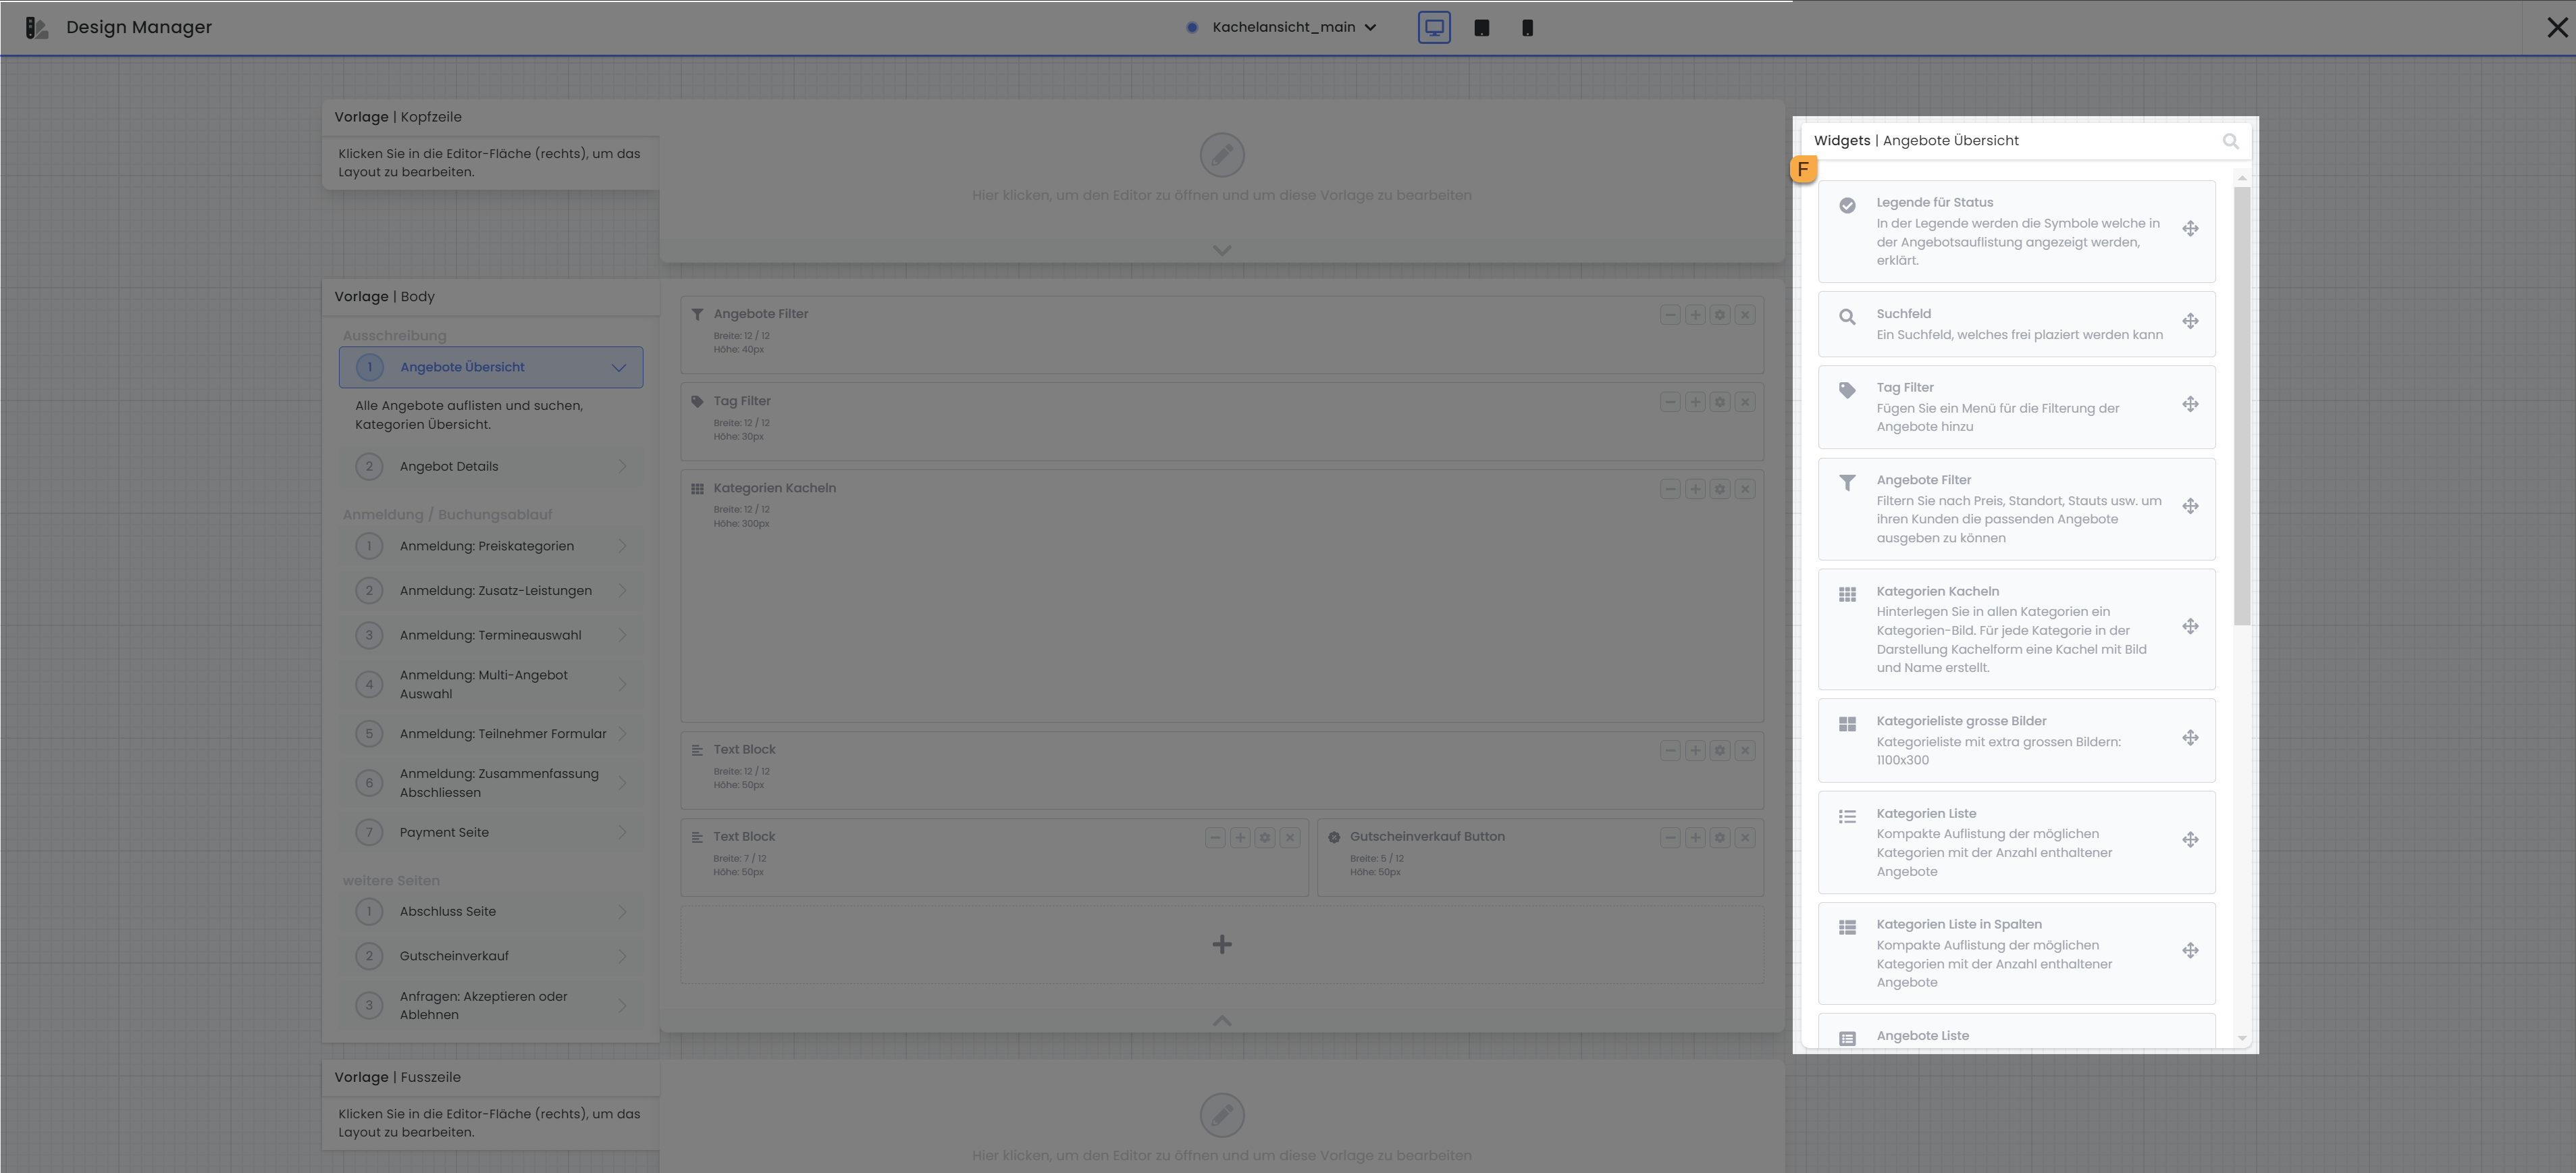Click the pencil edit icon in Kopfzeile
The height and width of the screenshot is (1173, 2576).
pos(1221,155)
